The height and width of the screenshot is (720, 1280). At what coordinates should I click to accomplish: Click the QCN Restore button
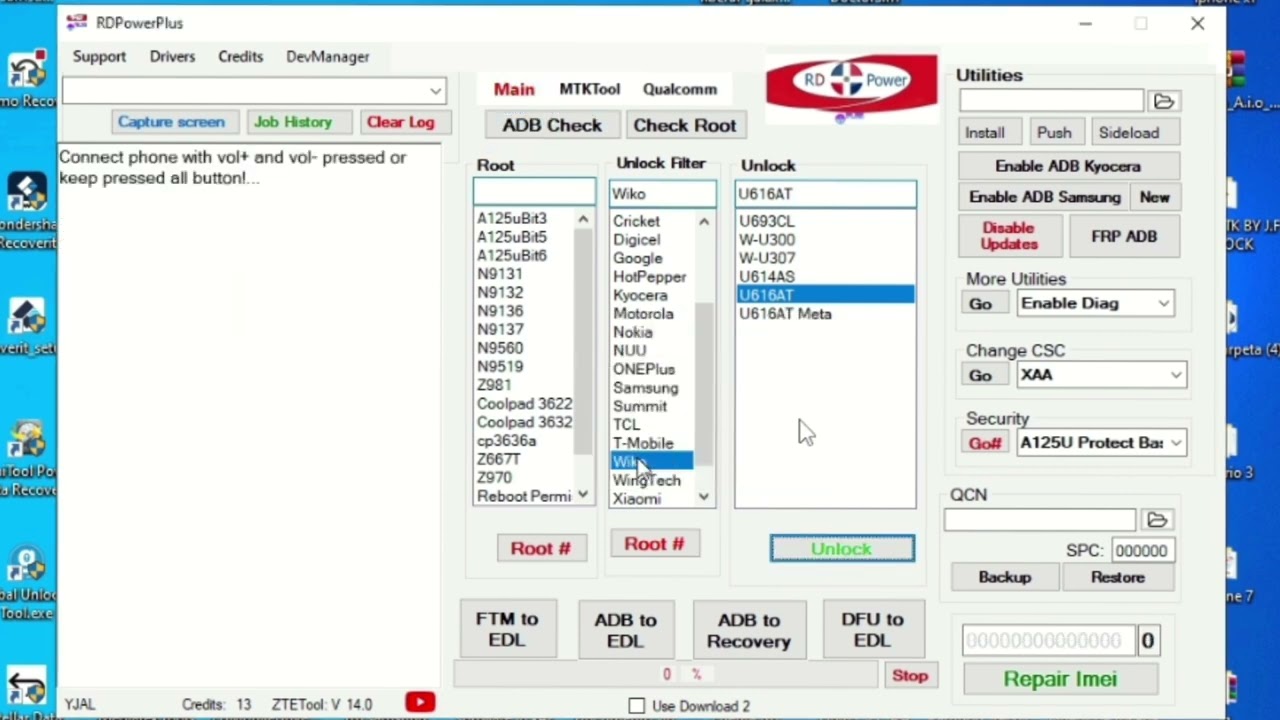pos(1117,577)
